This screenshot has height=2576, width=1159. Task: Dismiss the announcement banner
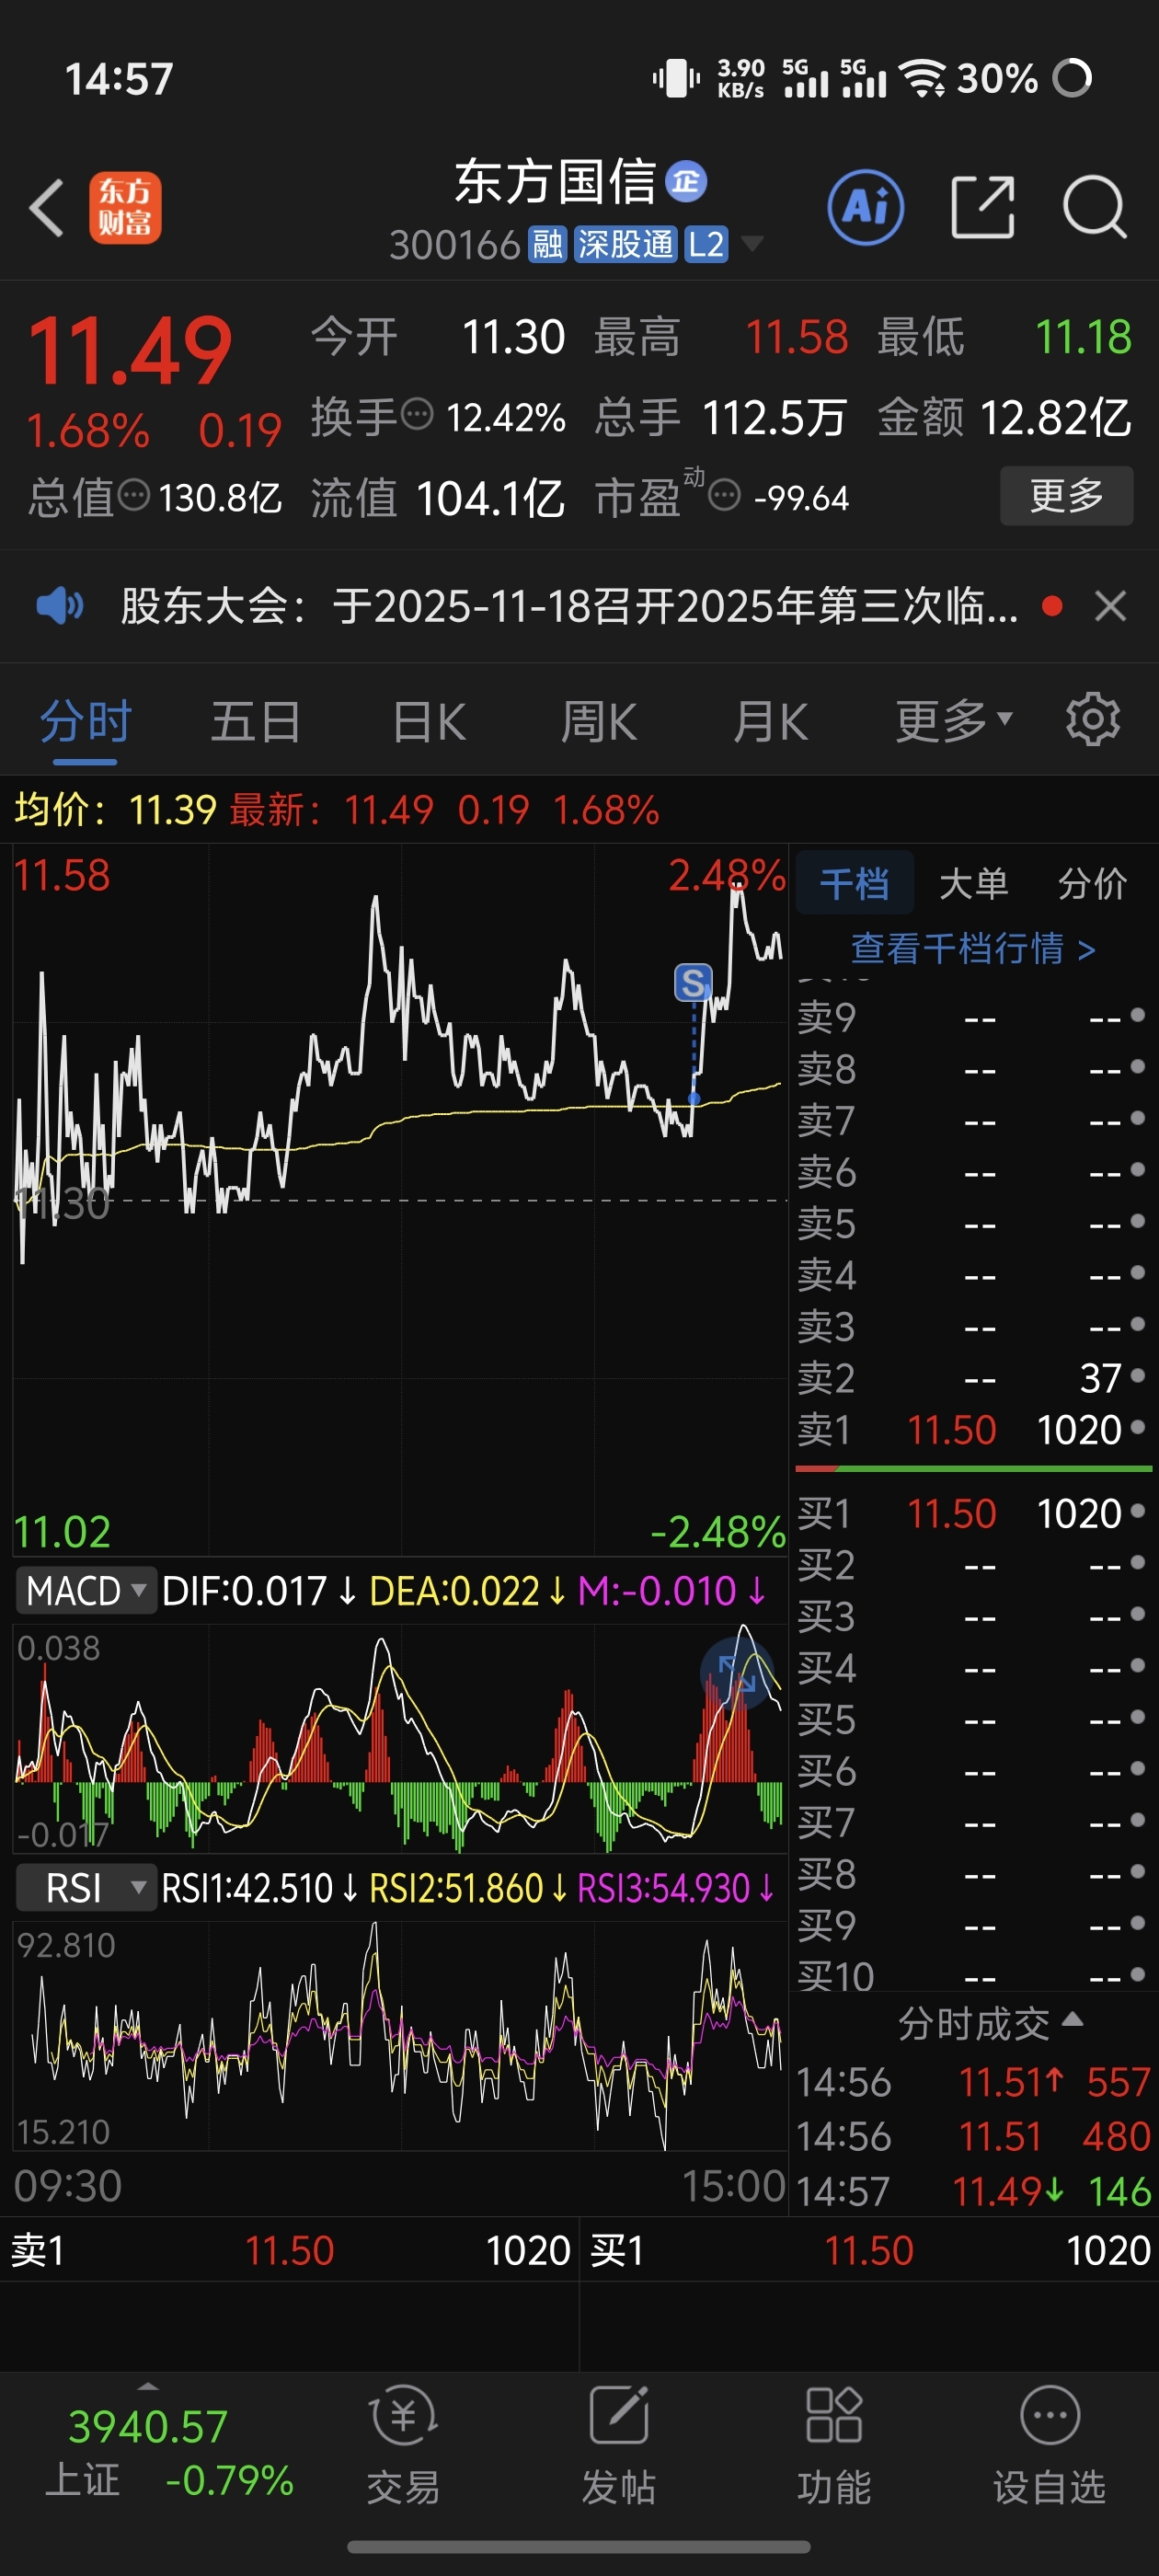click(x=1110, y=606)
